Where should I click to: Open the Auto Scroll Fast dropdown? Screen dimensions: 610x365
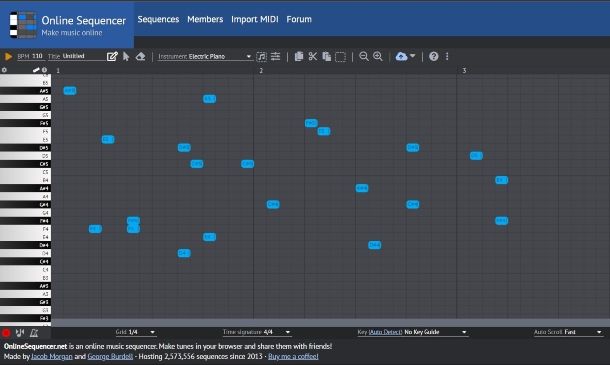568,332
